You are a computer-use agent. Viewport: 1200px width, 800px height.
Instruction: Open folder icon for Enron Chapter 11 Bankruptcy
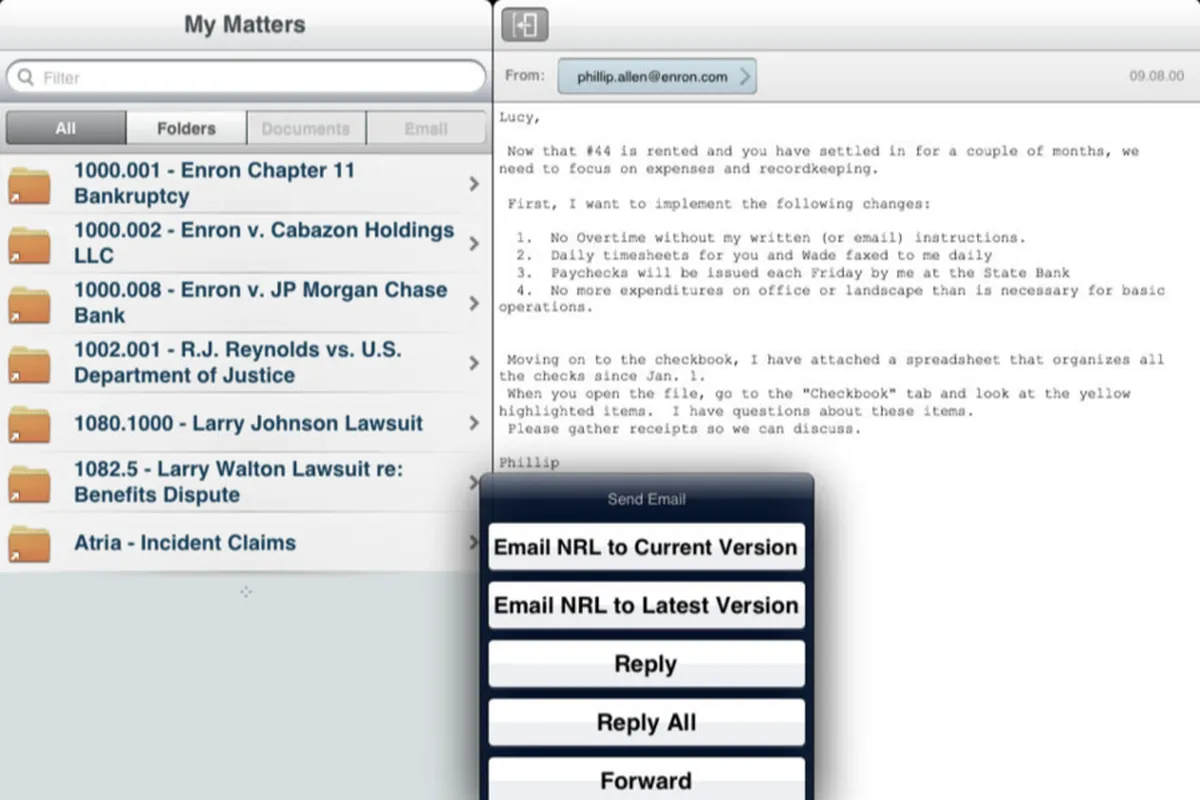pyautogui.click(x=29, y=185)
